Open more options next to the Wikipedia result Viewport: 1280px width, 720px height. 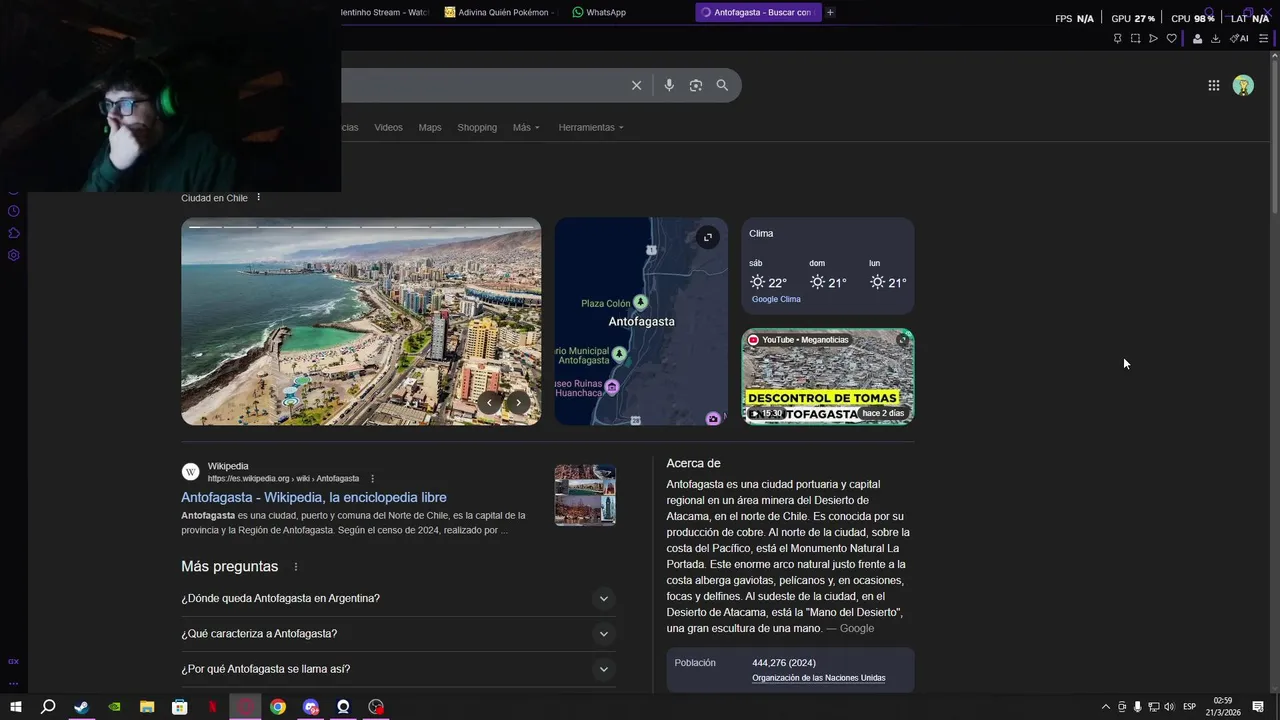pos(372,479)
